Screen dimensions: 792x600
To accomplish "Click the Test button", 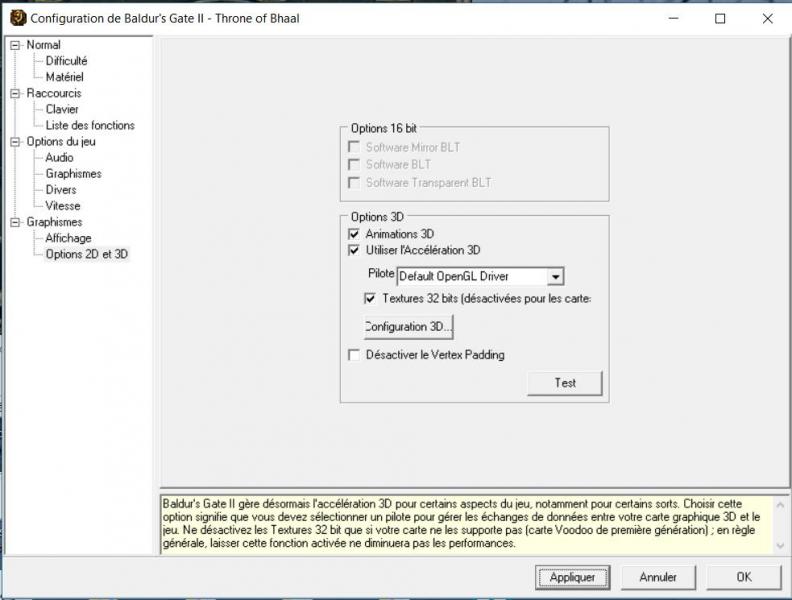I will tap(565, 383).
